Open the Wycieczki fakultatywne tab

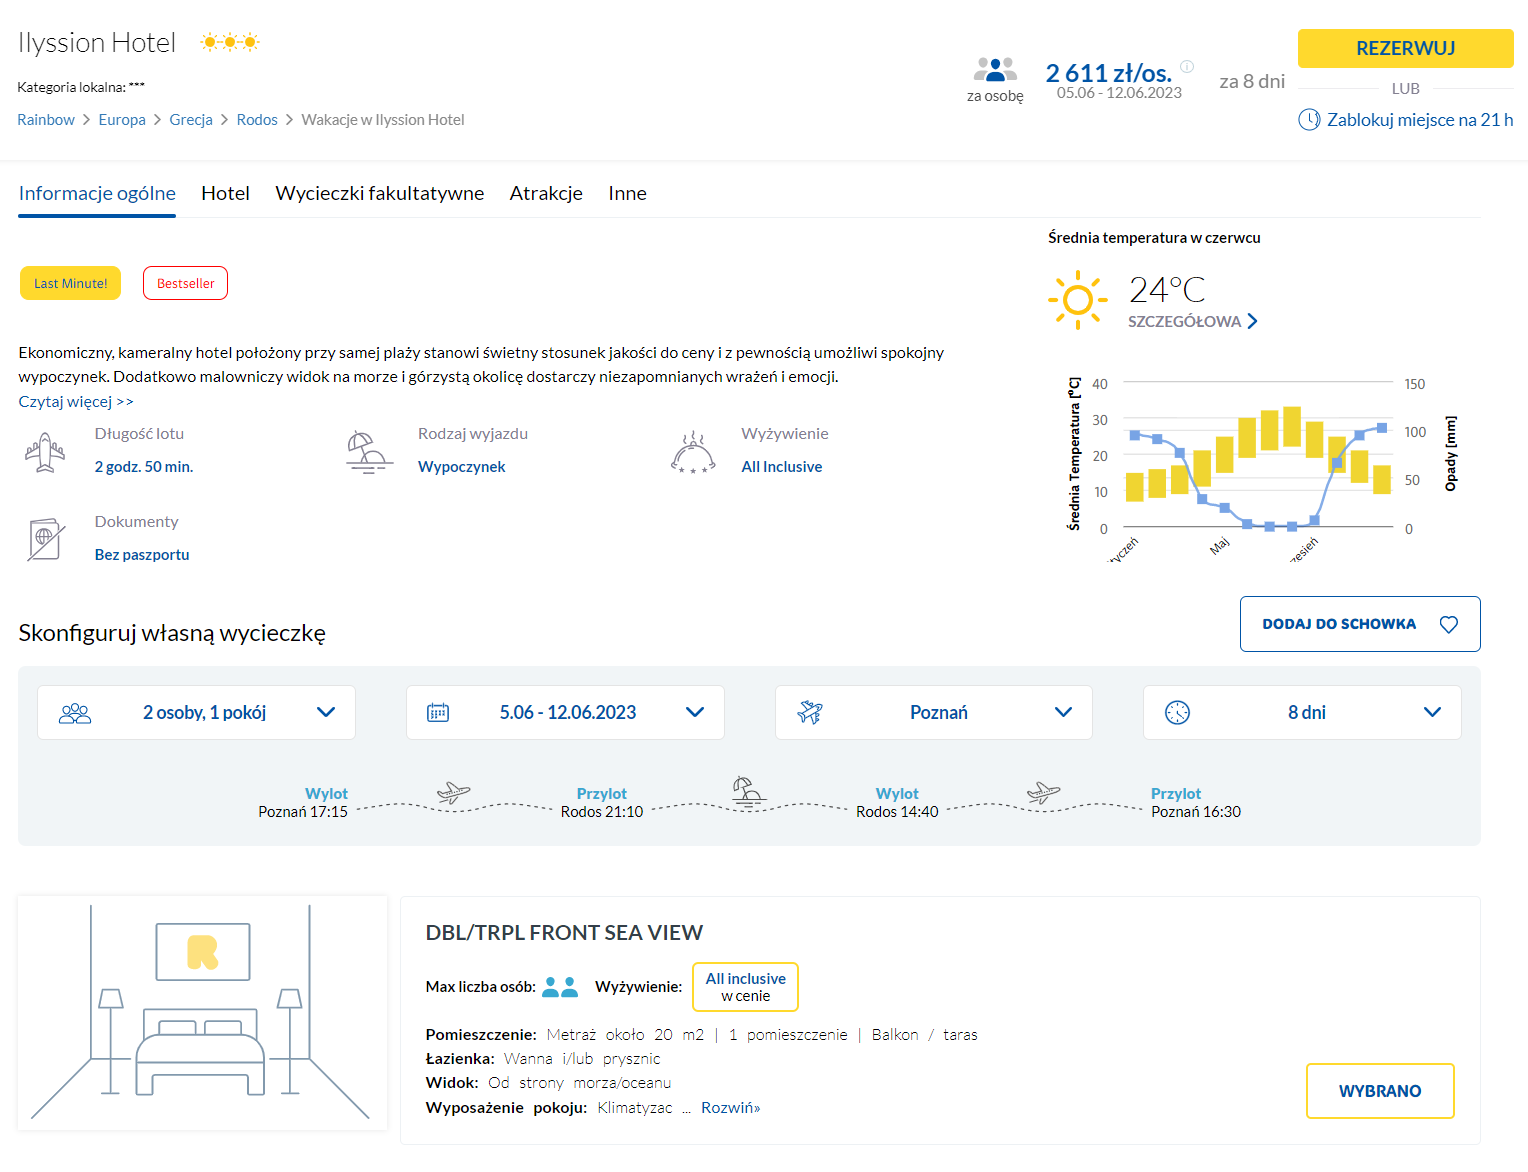pos(379,193)
